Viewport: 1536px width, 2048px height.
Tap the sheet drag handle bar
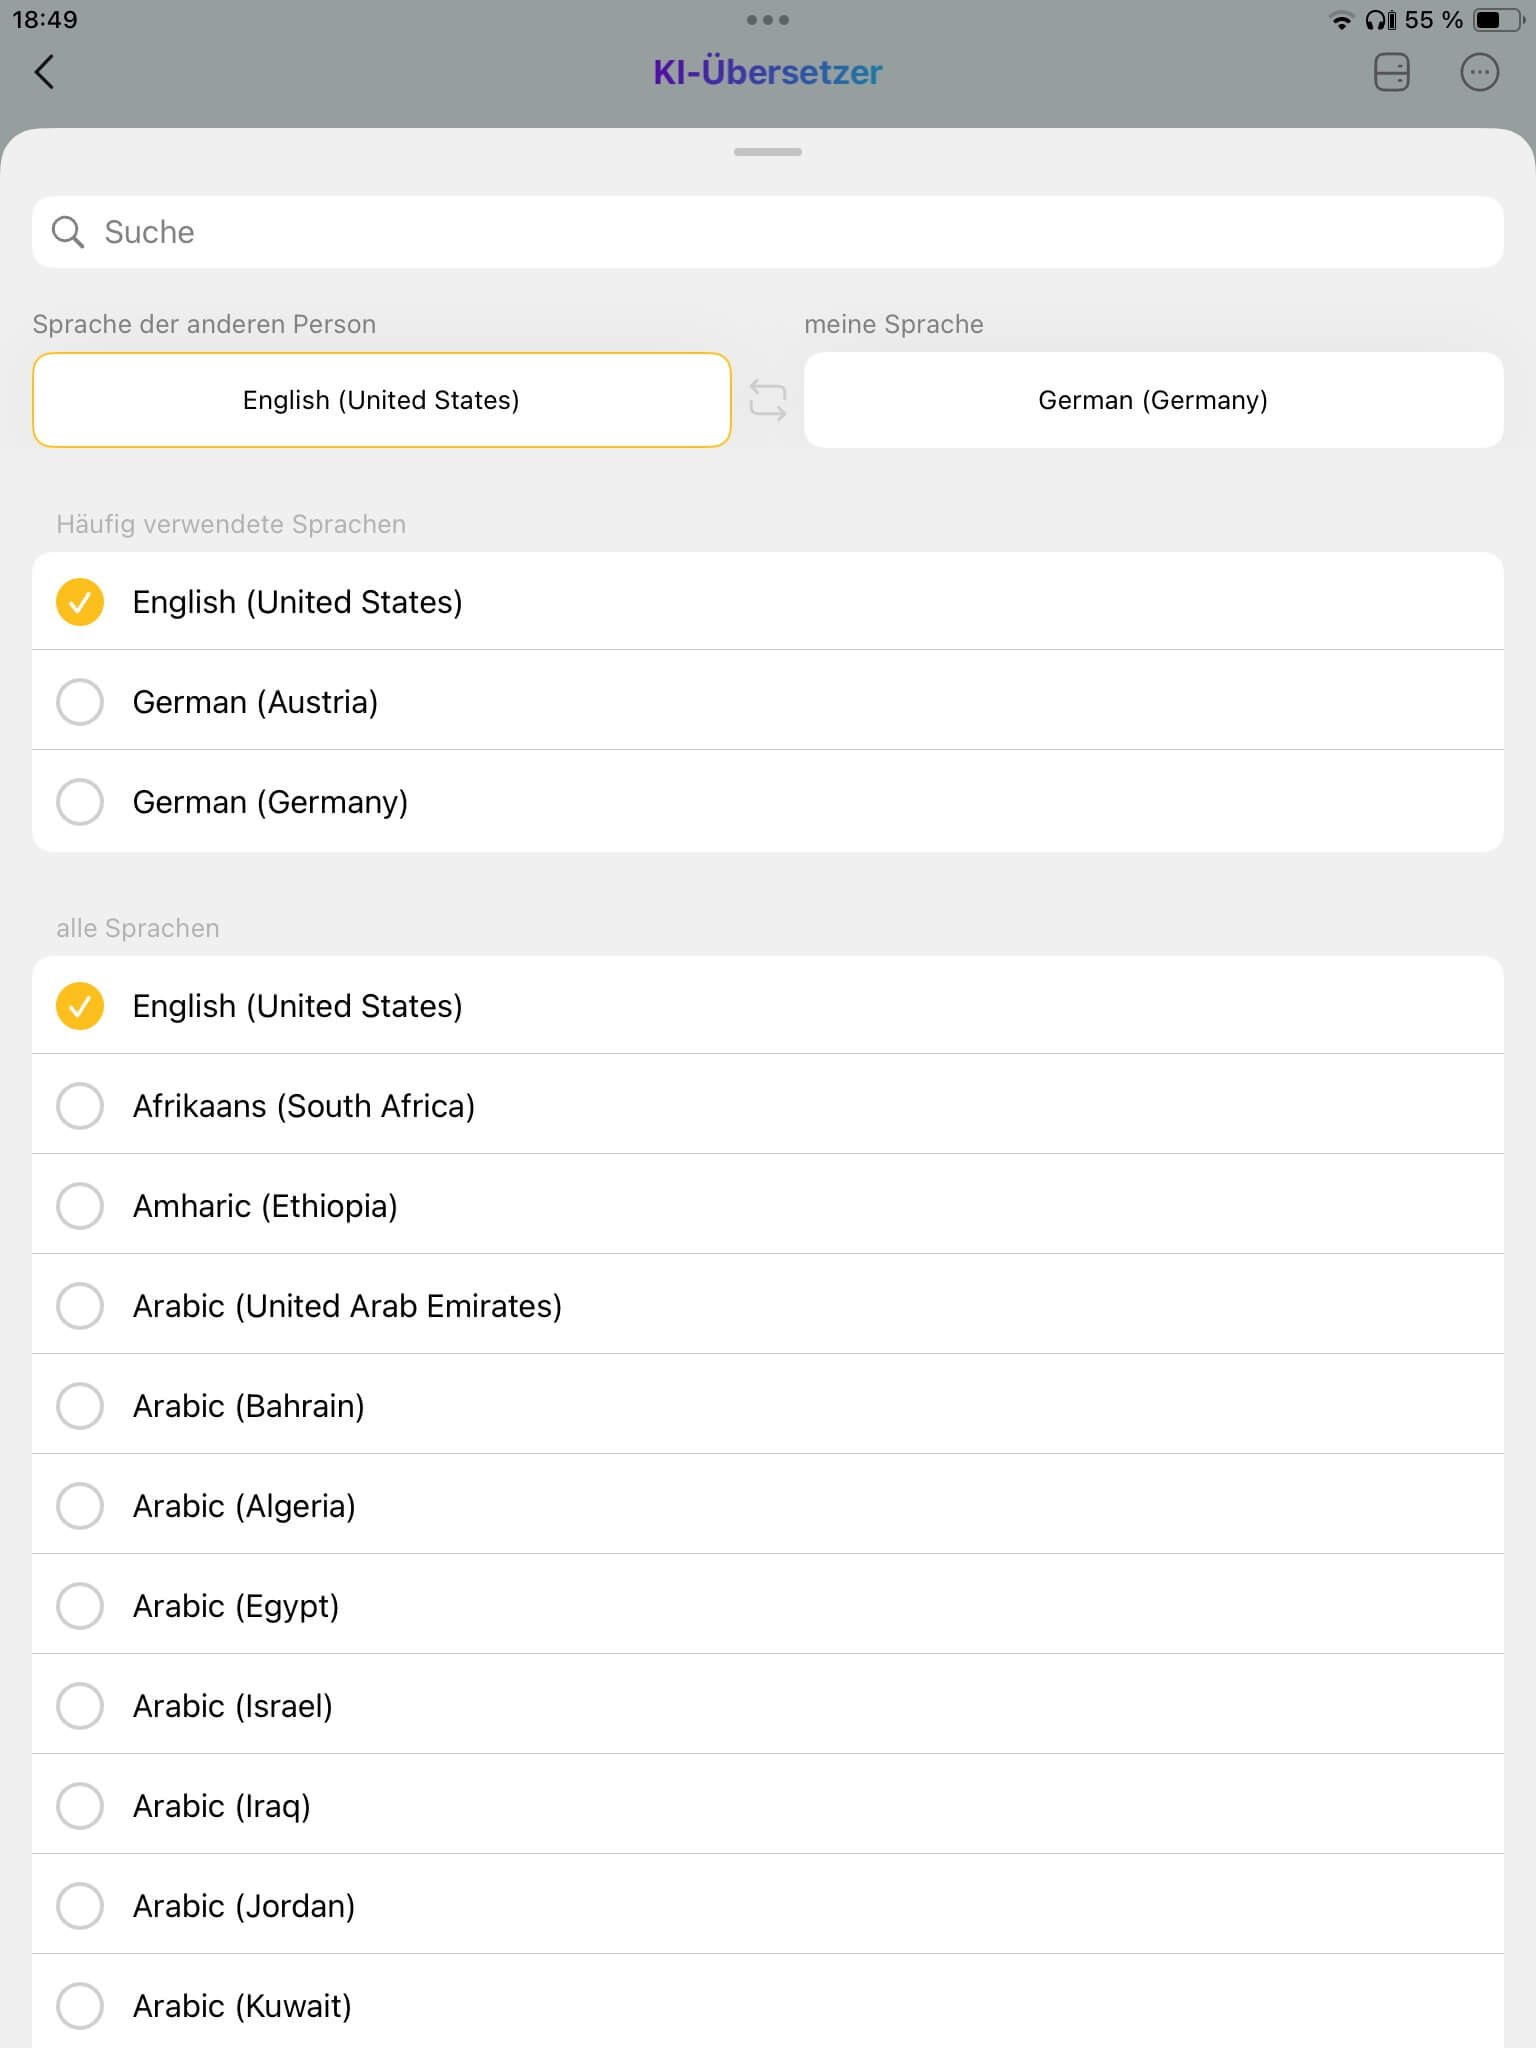pyautogui.click(x=767, y=152)
